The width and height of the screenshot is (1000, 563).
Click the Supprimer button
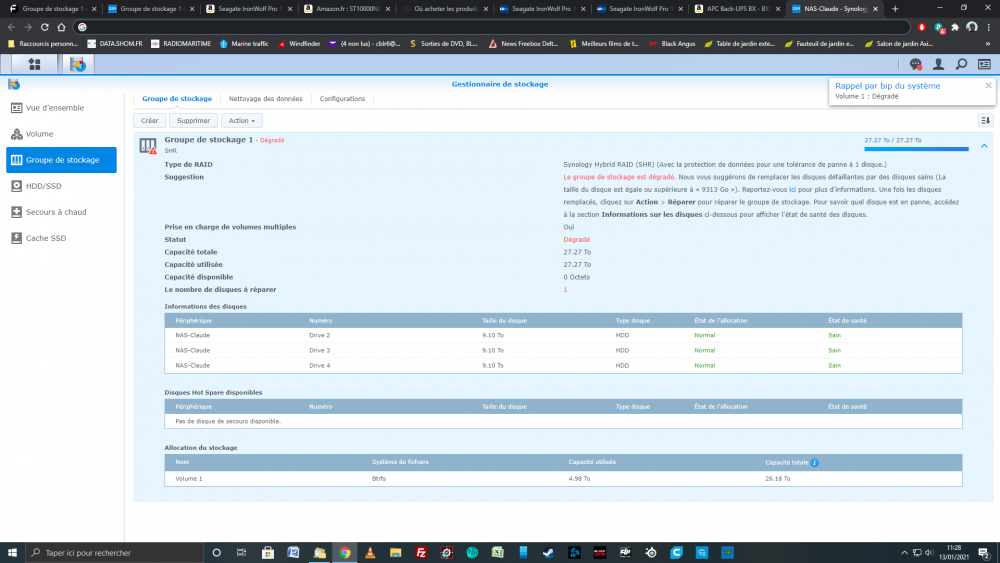[193, 120]
